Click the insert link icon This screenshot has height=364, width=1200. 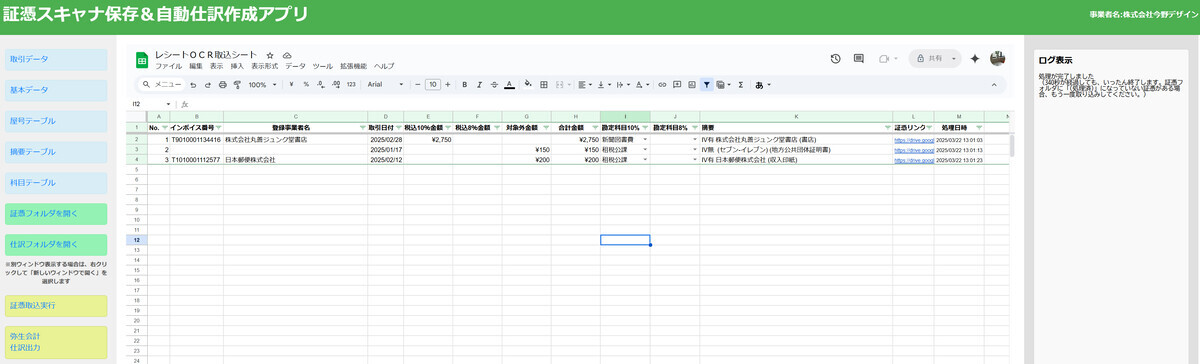click(662, 85)
